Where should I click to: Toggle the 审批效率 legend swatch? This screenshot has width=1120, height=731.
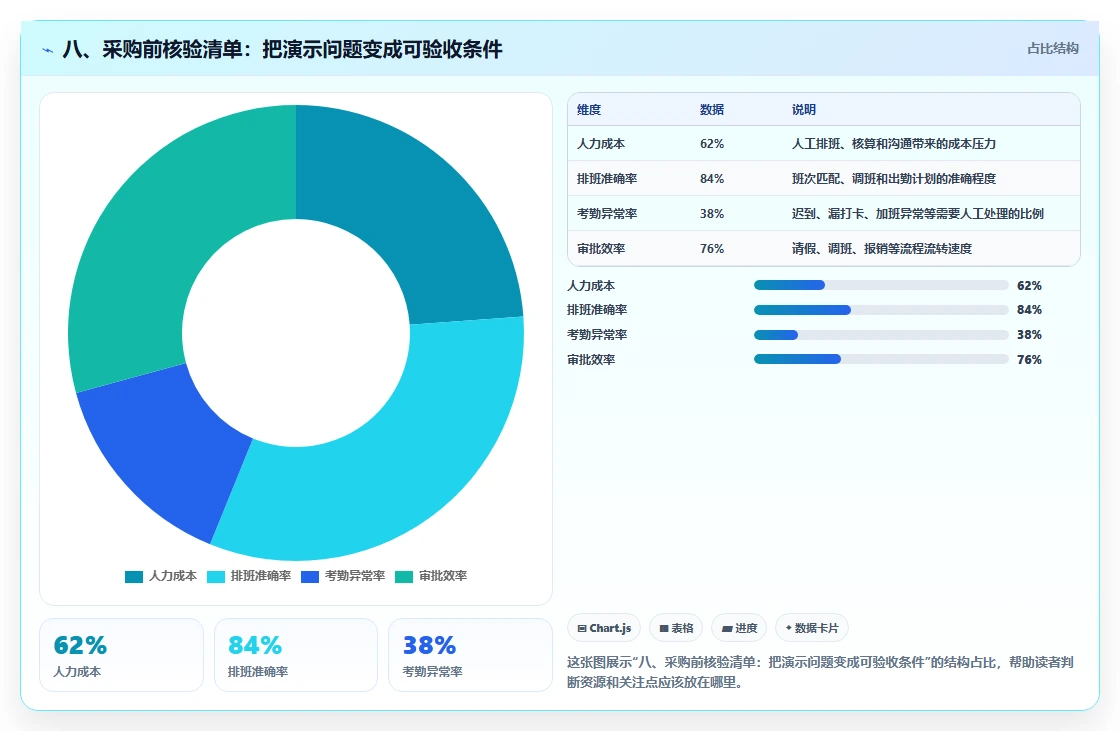pyautogui.click(x=404, y=577)
